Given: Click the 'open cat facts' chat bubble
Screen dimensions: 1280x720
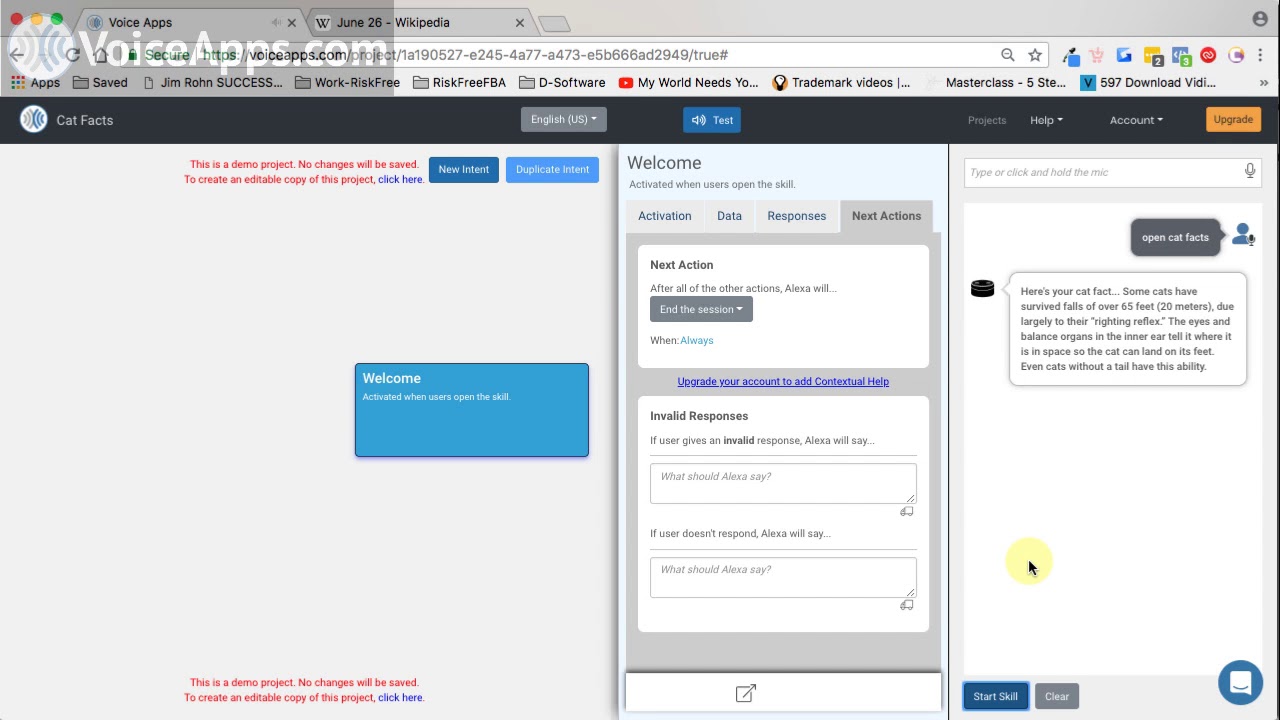Looking at the screenshot, I should 1176,237.
